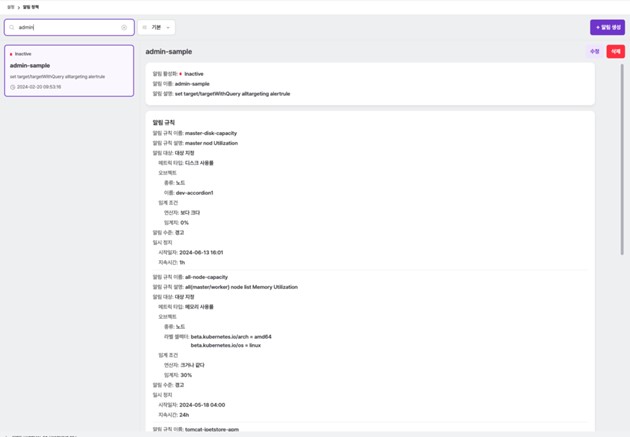Click the 수정 edit button
Viewport: 630px width, 437px height.
pyautogui.click(x=595, y=51)
